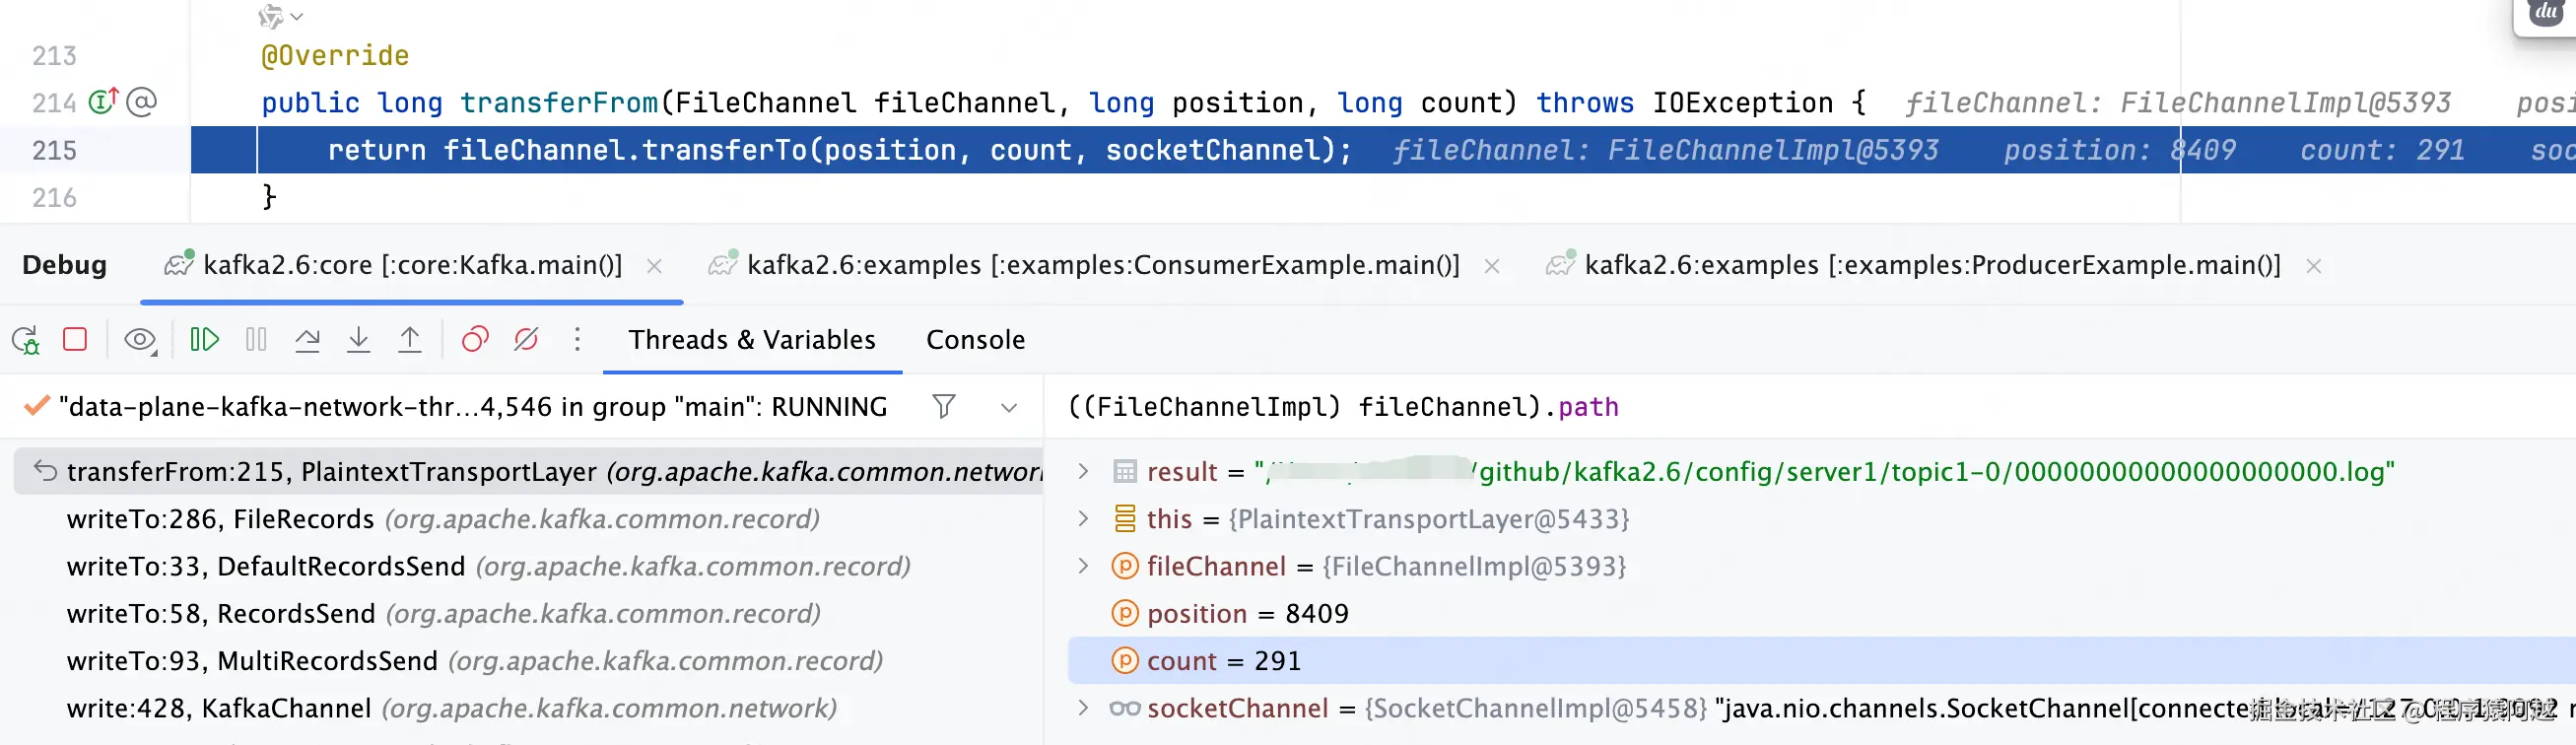Open the thread filter funnel icon
The height and width of the screenshot is (745, 2576).
[x=943, y=406]
